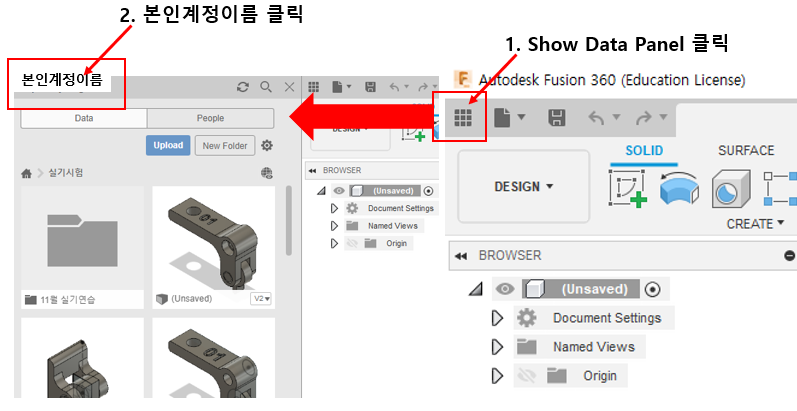Open File dropdown arrow in enlarged toolbar
This screenshot has width=797, height=411.
(x=521, y=117)
